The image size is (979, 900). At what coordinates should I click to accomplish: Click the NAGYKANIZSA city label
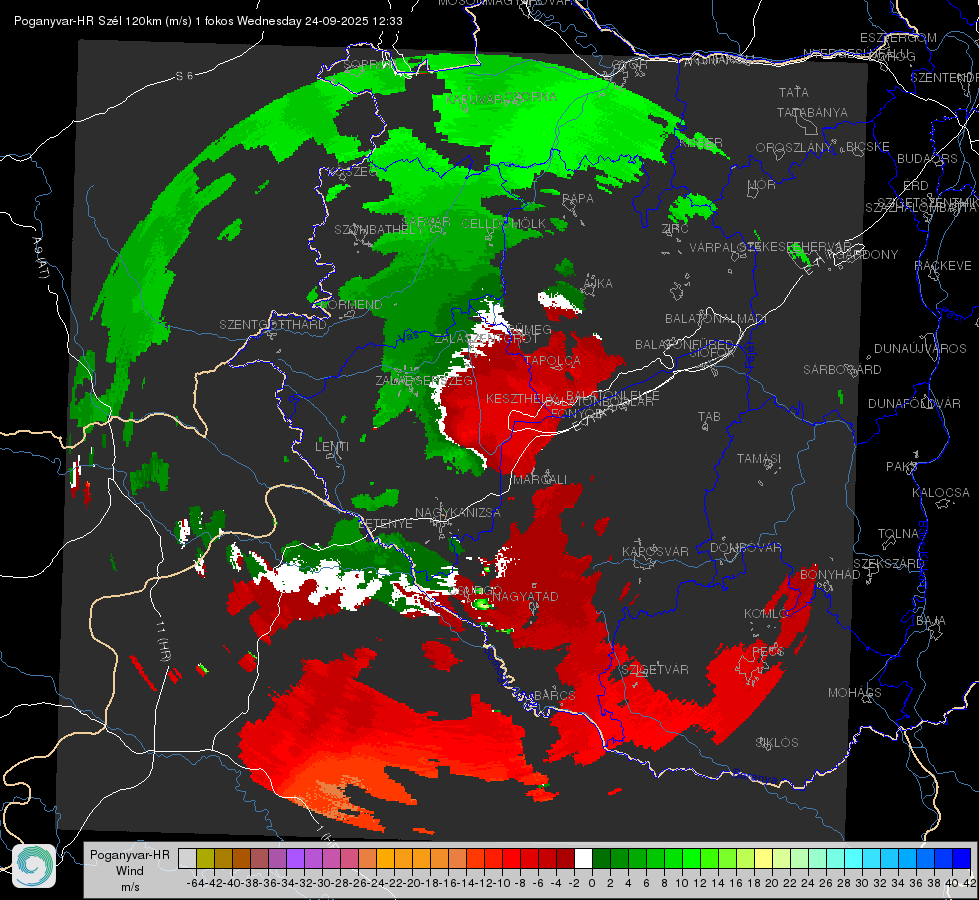[458, 513]
